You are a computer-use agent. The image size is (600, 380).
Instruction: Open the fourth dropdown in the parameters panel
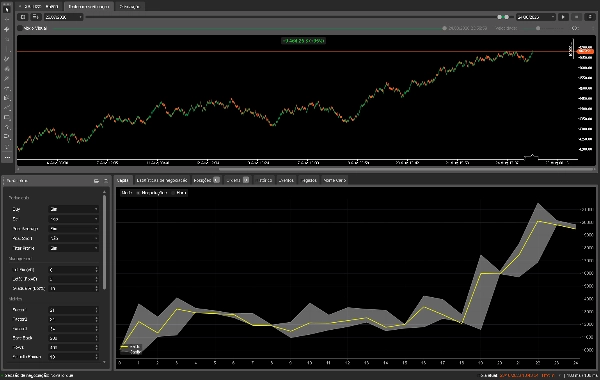point(73,238)
